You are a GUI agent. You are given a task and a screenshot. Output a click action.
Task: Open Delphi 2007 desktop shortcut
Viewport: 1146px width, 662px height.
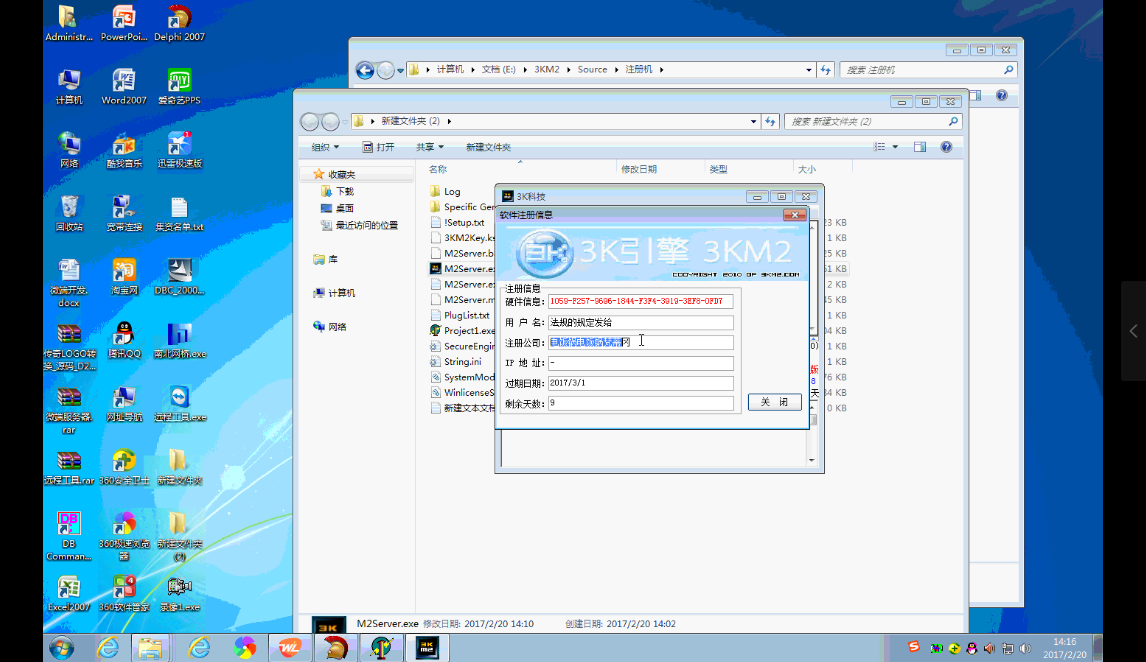tap(179, 18)
